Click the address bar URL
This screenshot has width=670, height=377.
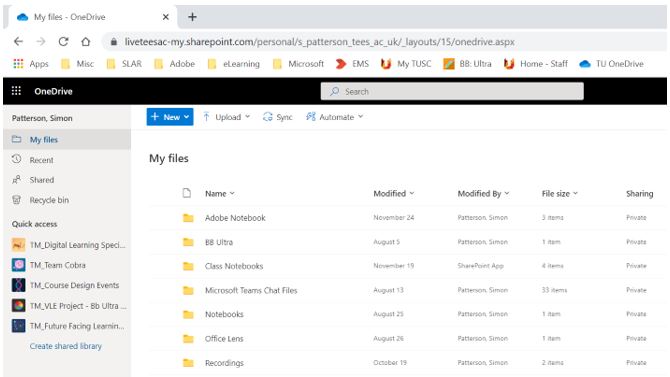pyautogui.click(x=320, y=42)
